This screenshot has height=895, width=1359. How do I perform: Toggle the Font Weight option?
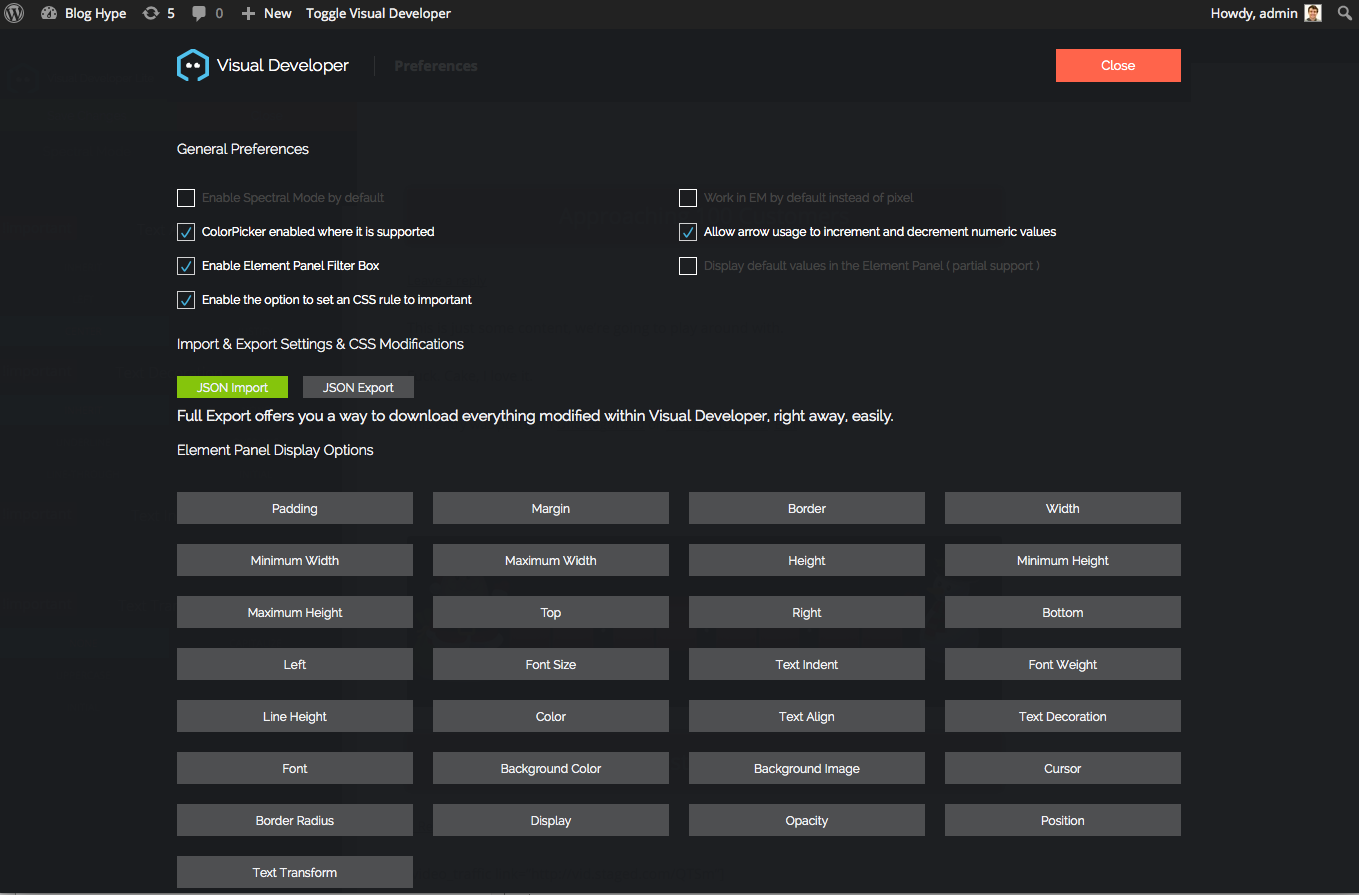(1063, 664)
